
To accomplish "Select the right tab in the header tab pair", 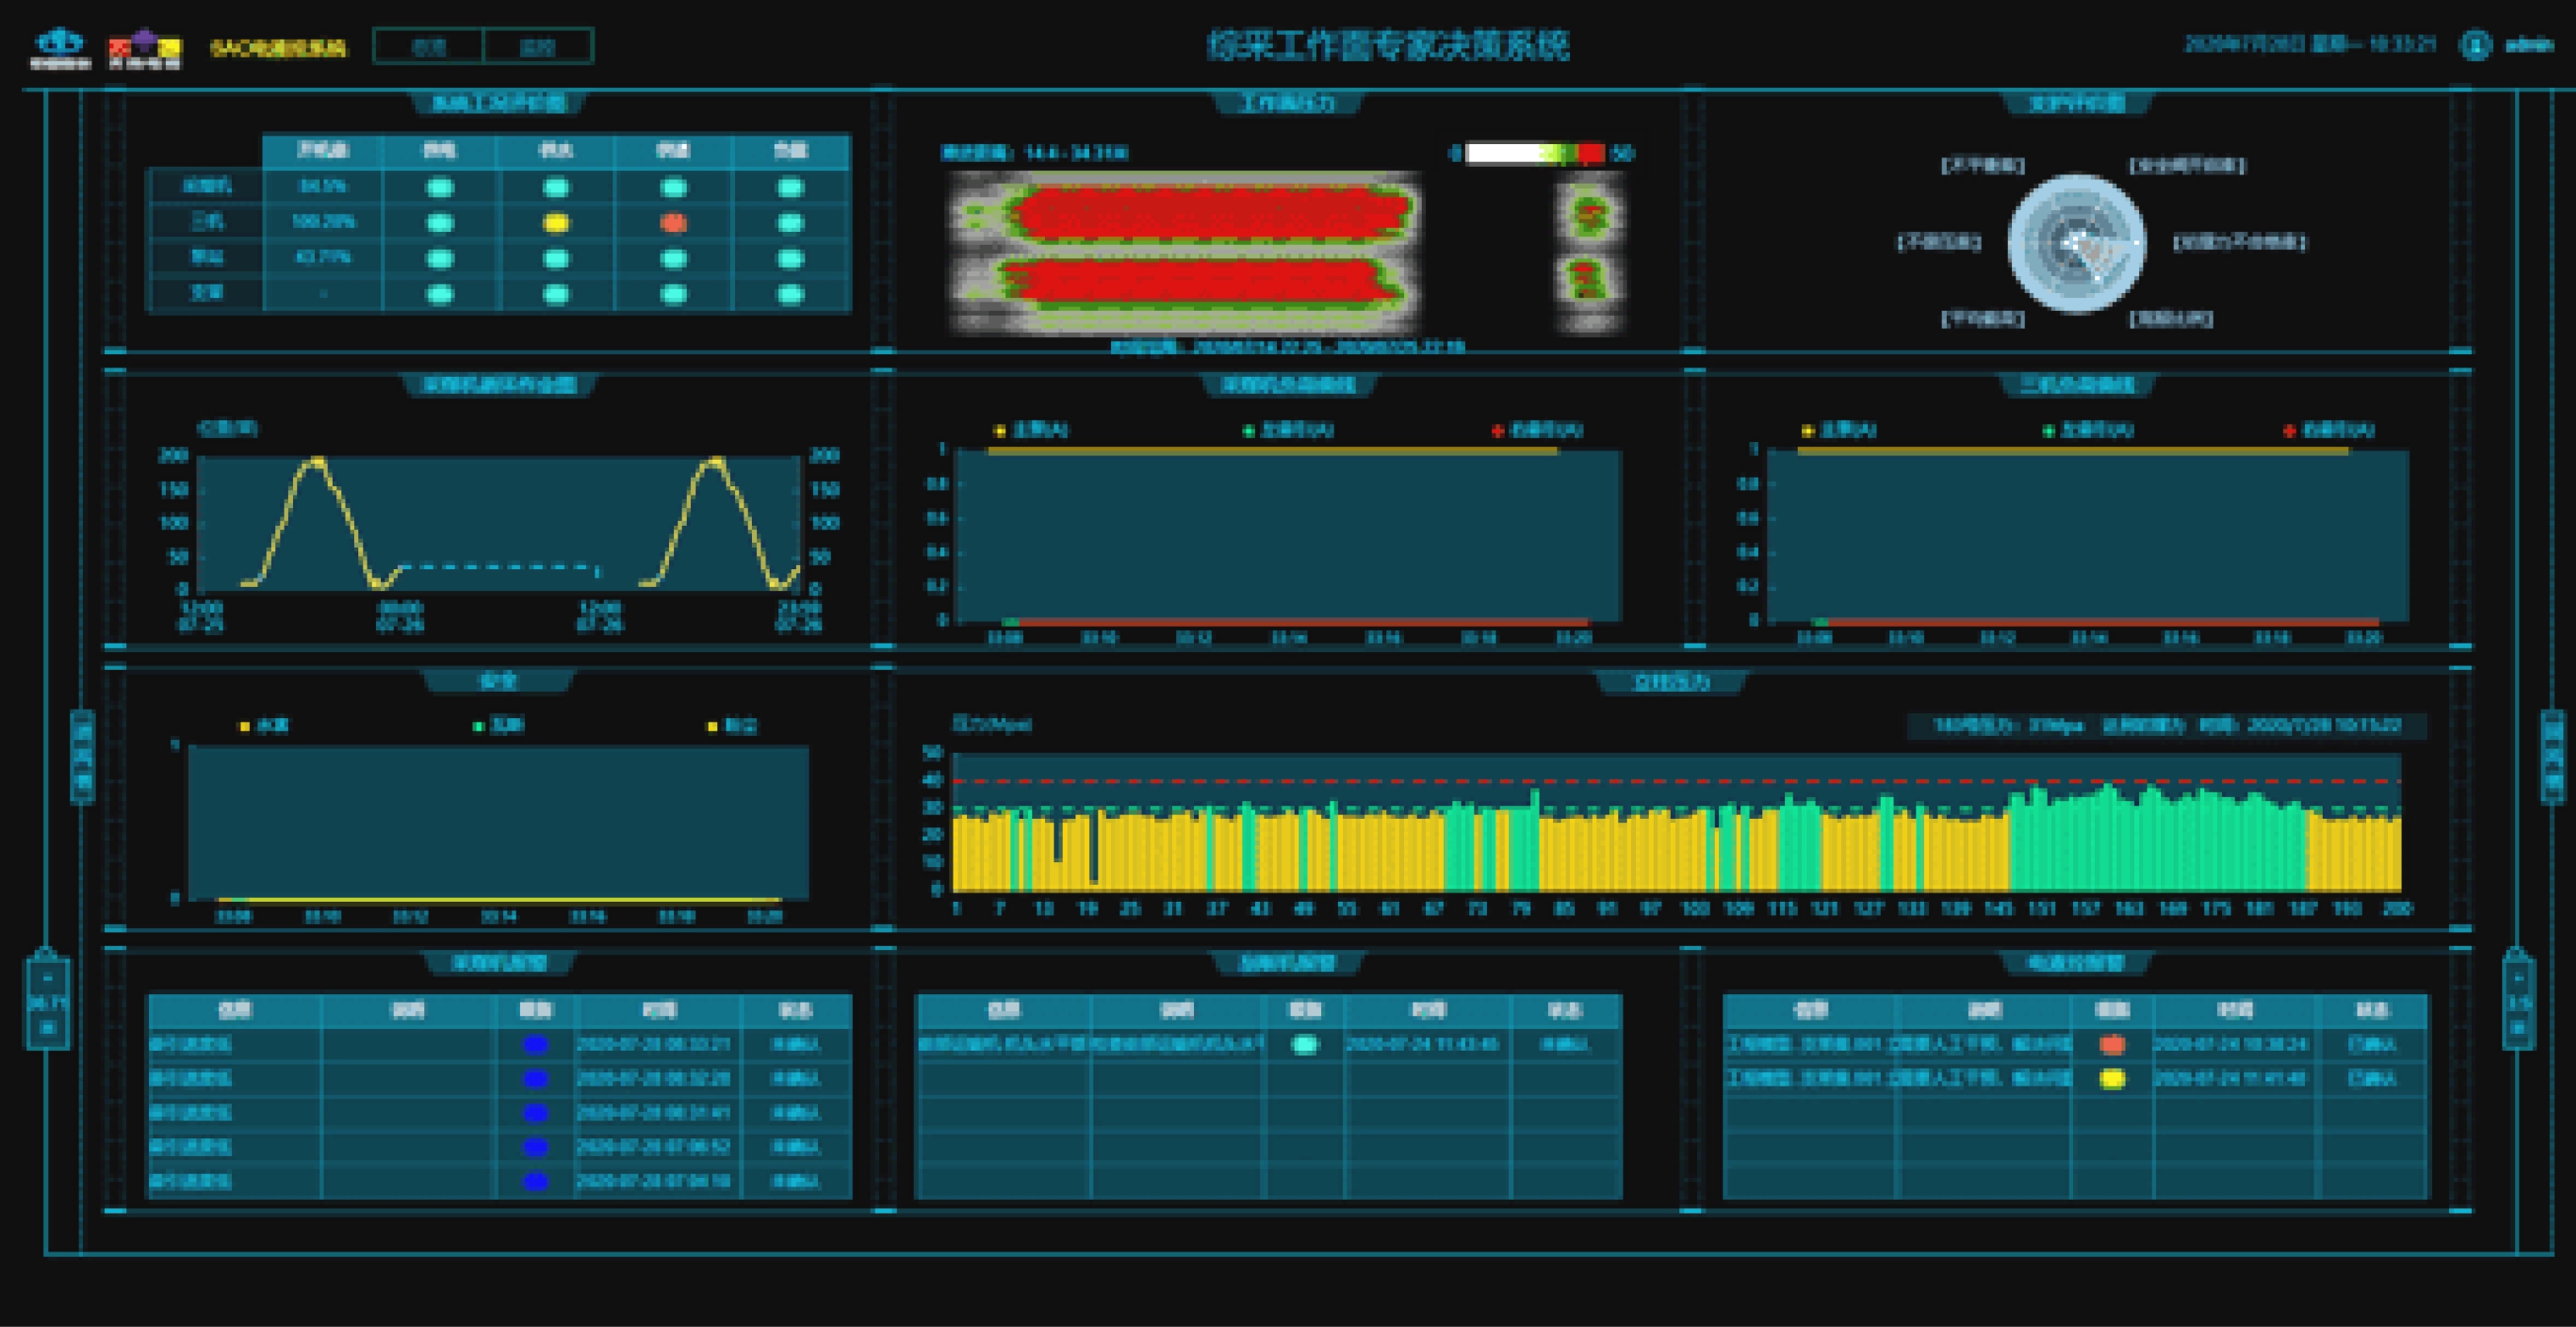I will [x=537, y=47].
